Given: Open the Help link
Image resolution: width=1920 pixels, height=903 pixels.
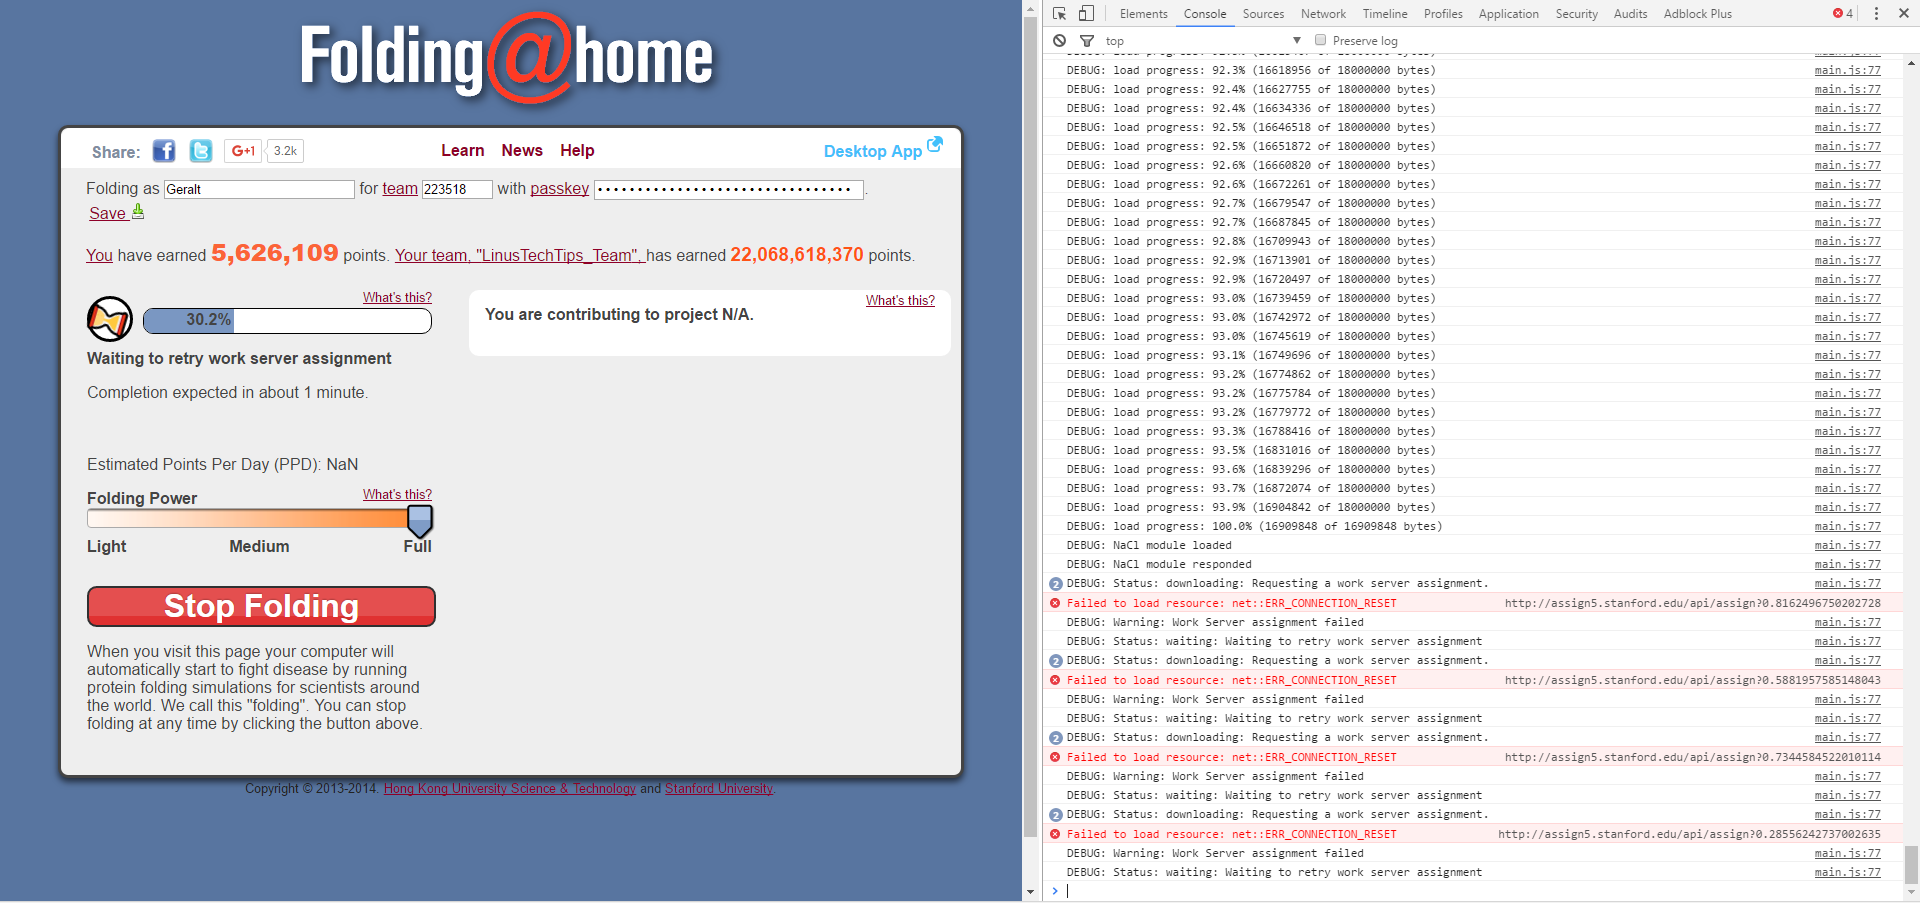Looking at the screenshot, I should (577, 151).
